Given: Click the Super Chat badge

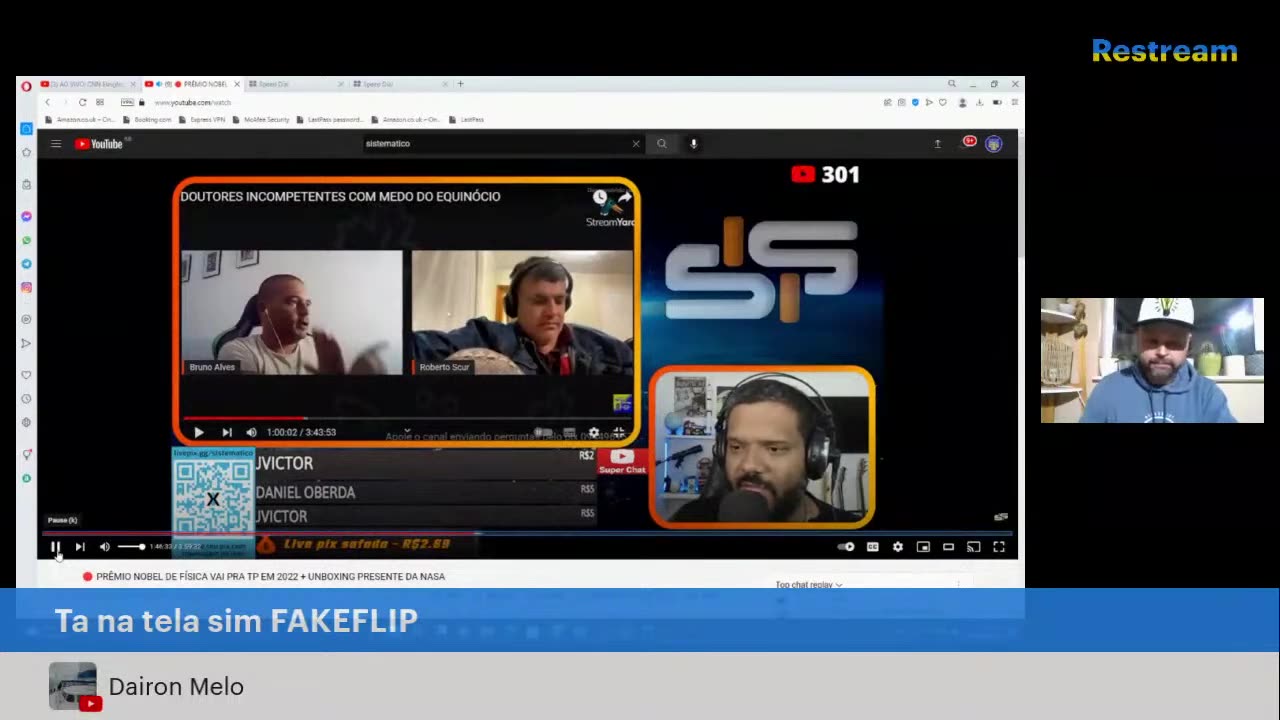Looking at the screenshot, I should click(622, 461).
